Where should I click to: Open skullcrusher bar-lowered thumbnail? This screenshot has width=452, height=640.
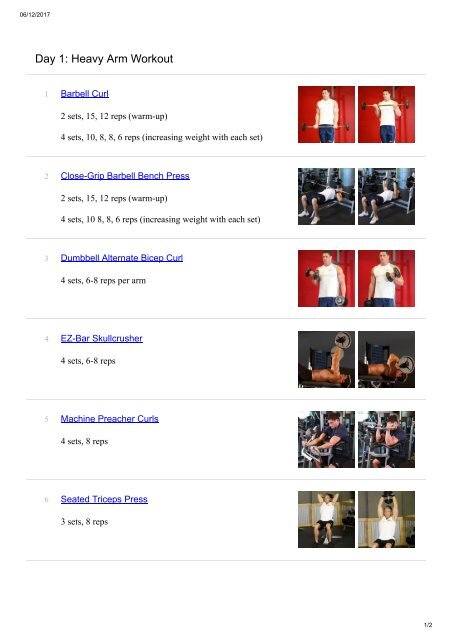[x=386, y=359]
